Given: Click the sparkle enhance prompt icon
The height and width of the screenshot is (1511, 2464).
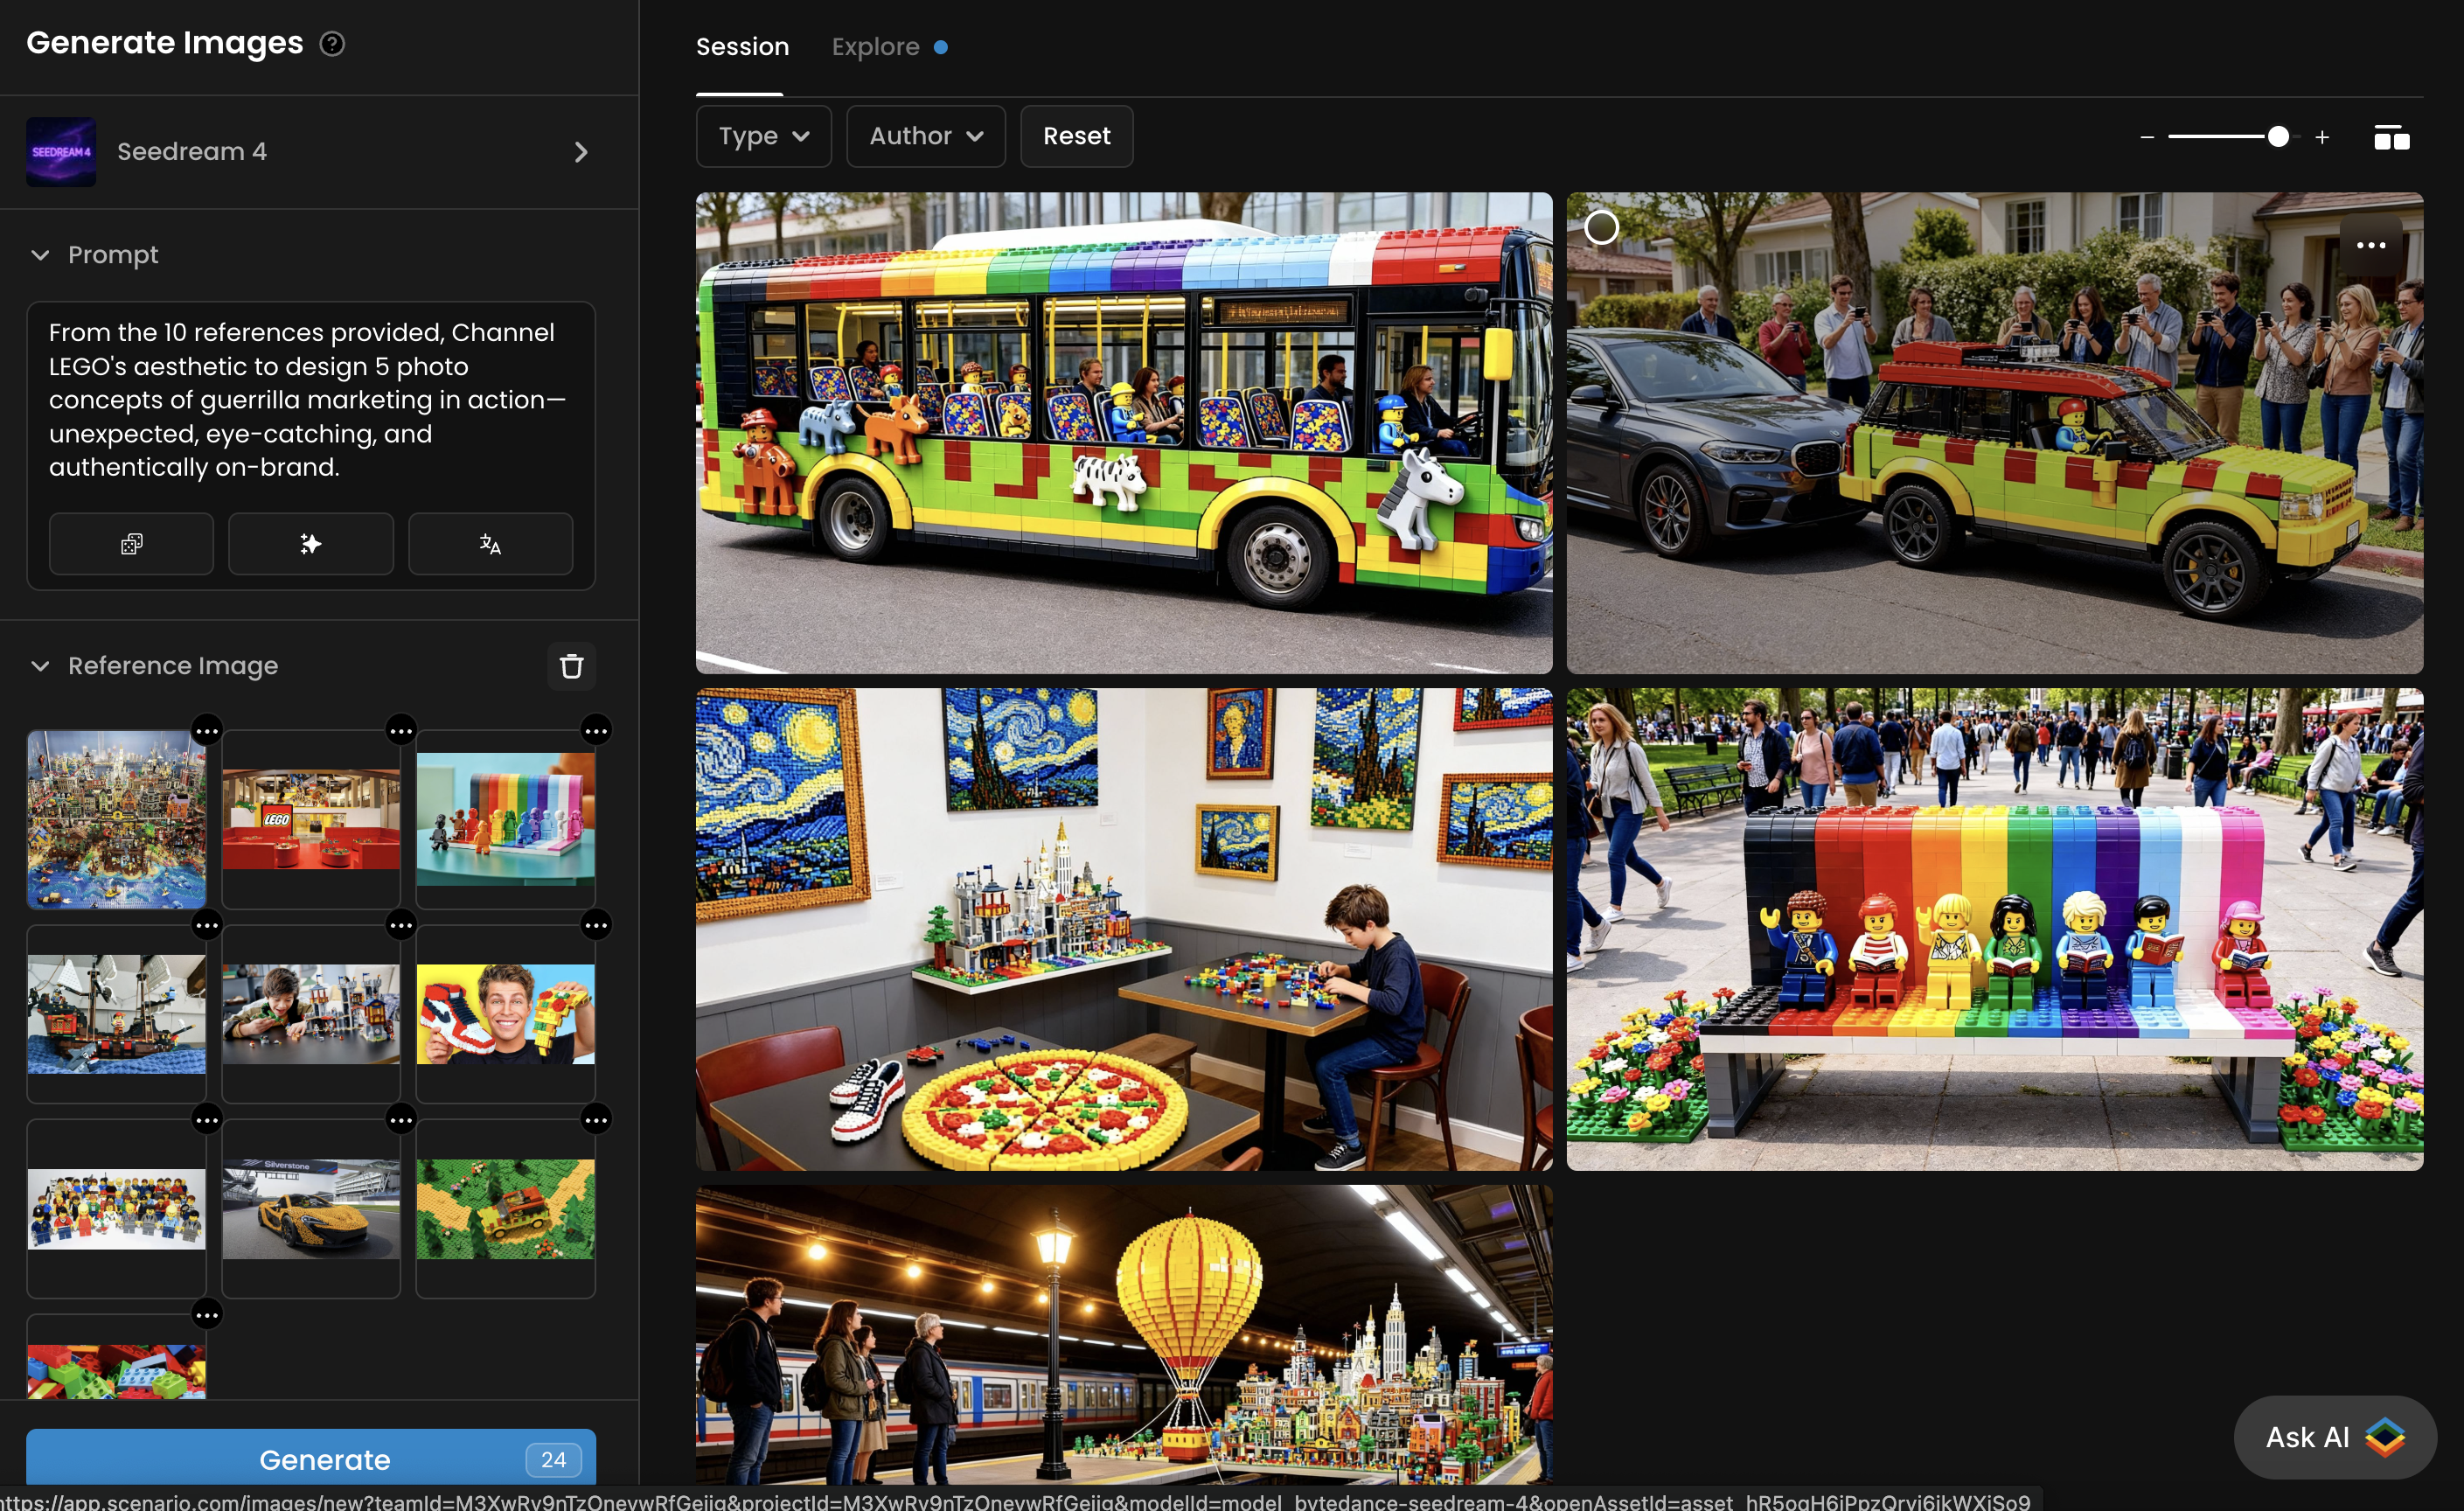Looking at the screenshot, I should pos(310,544).
